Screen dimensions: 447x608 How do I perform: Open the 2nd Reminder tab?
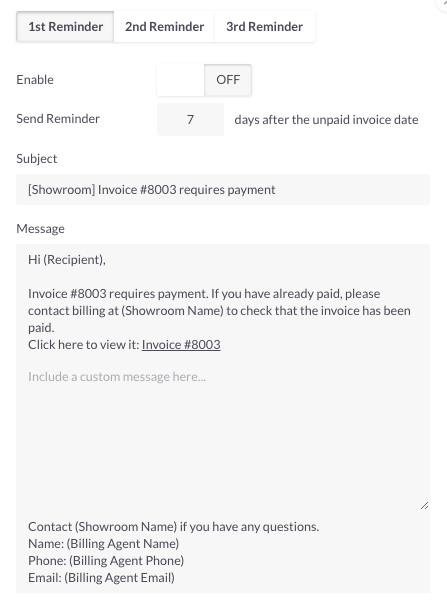pos(164,27)
